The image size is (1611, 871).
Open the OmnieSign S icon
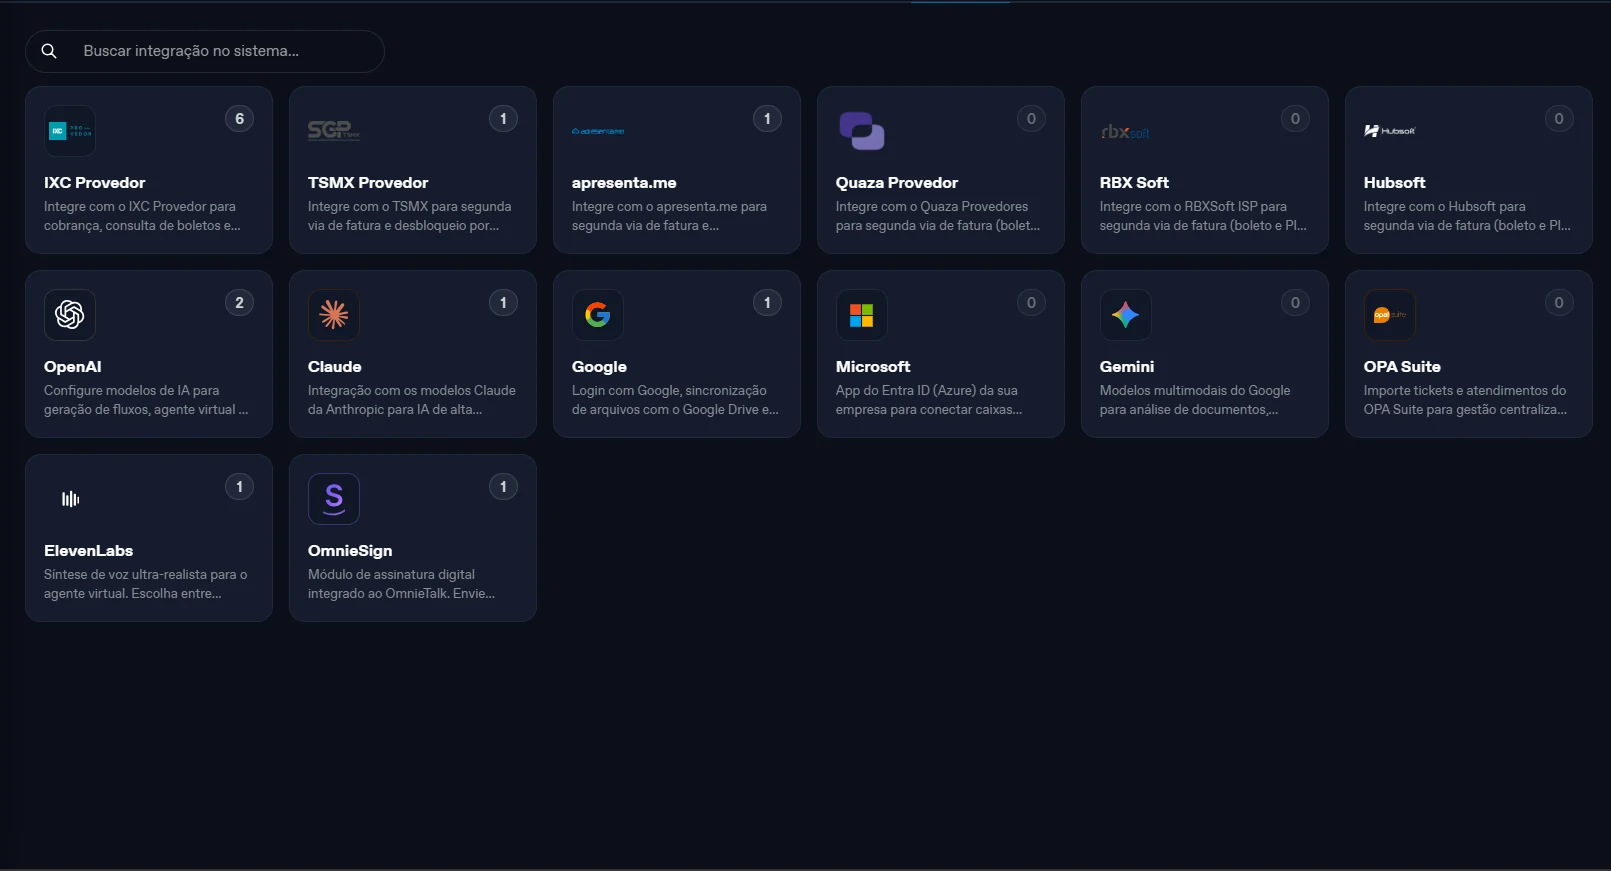click(x=334, y=499)
